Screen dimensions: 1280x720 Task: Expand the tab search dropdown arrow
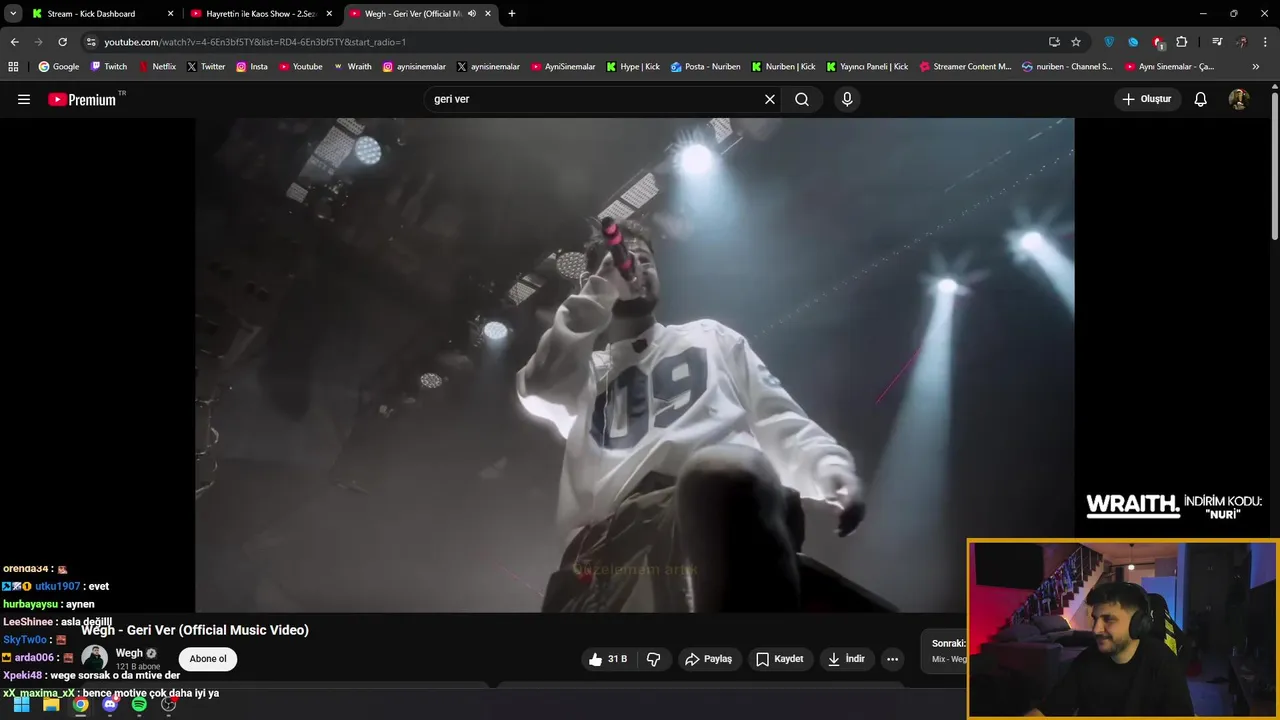[x=13, y=14]
